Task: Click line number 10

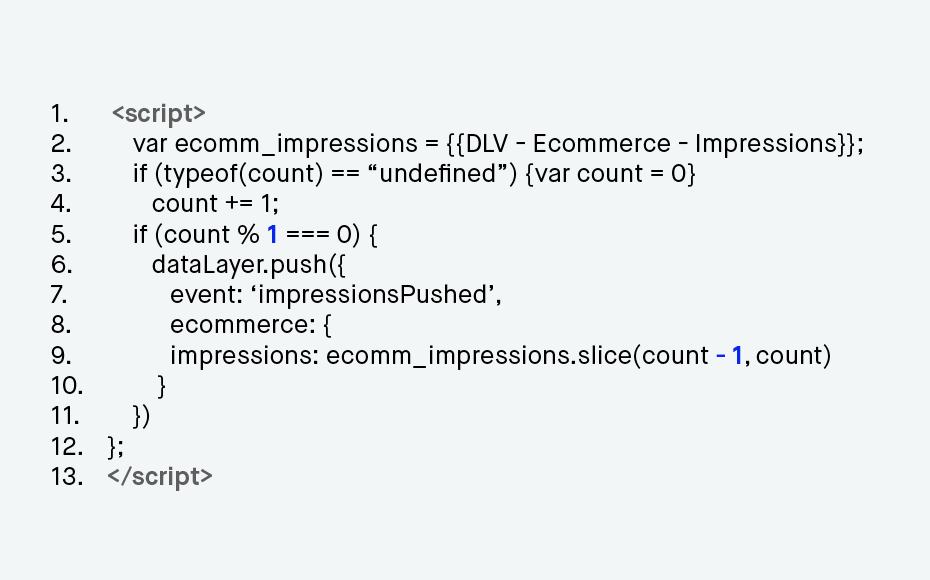Action: point(67,385)
